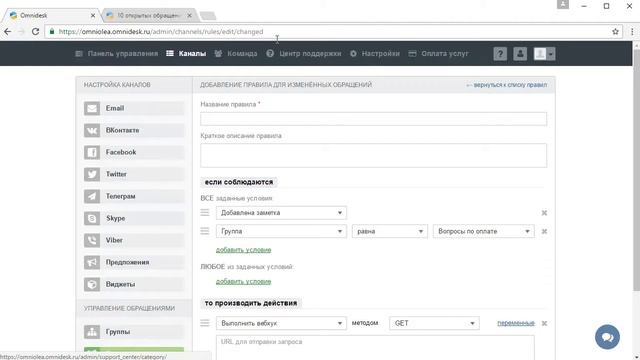Click drag handle of Выполнить вебхук row
The width and height of the screenshot is (640, 360).
(x=205, y=323)
